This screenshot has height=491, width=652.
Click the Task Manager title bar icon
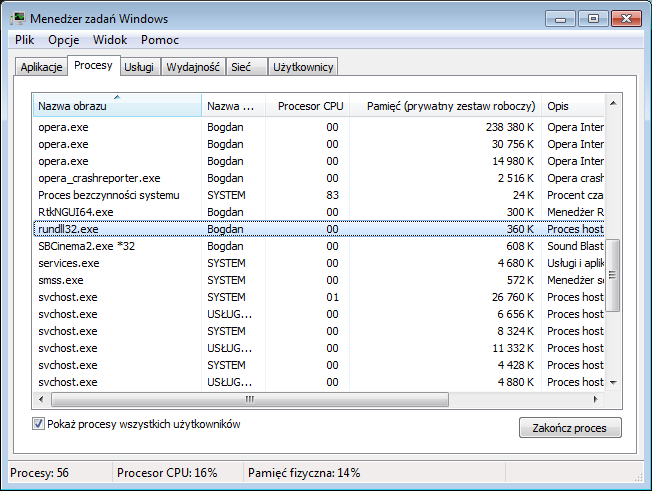[x=18, y=19]
